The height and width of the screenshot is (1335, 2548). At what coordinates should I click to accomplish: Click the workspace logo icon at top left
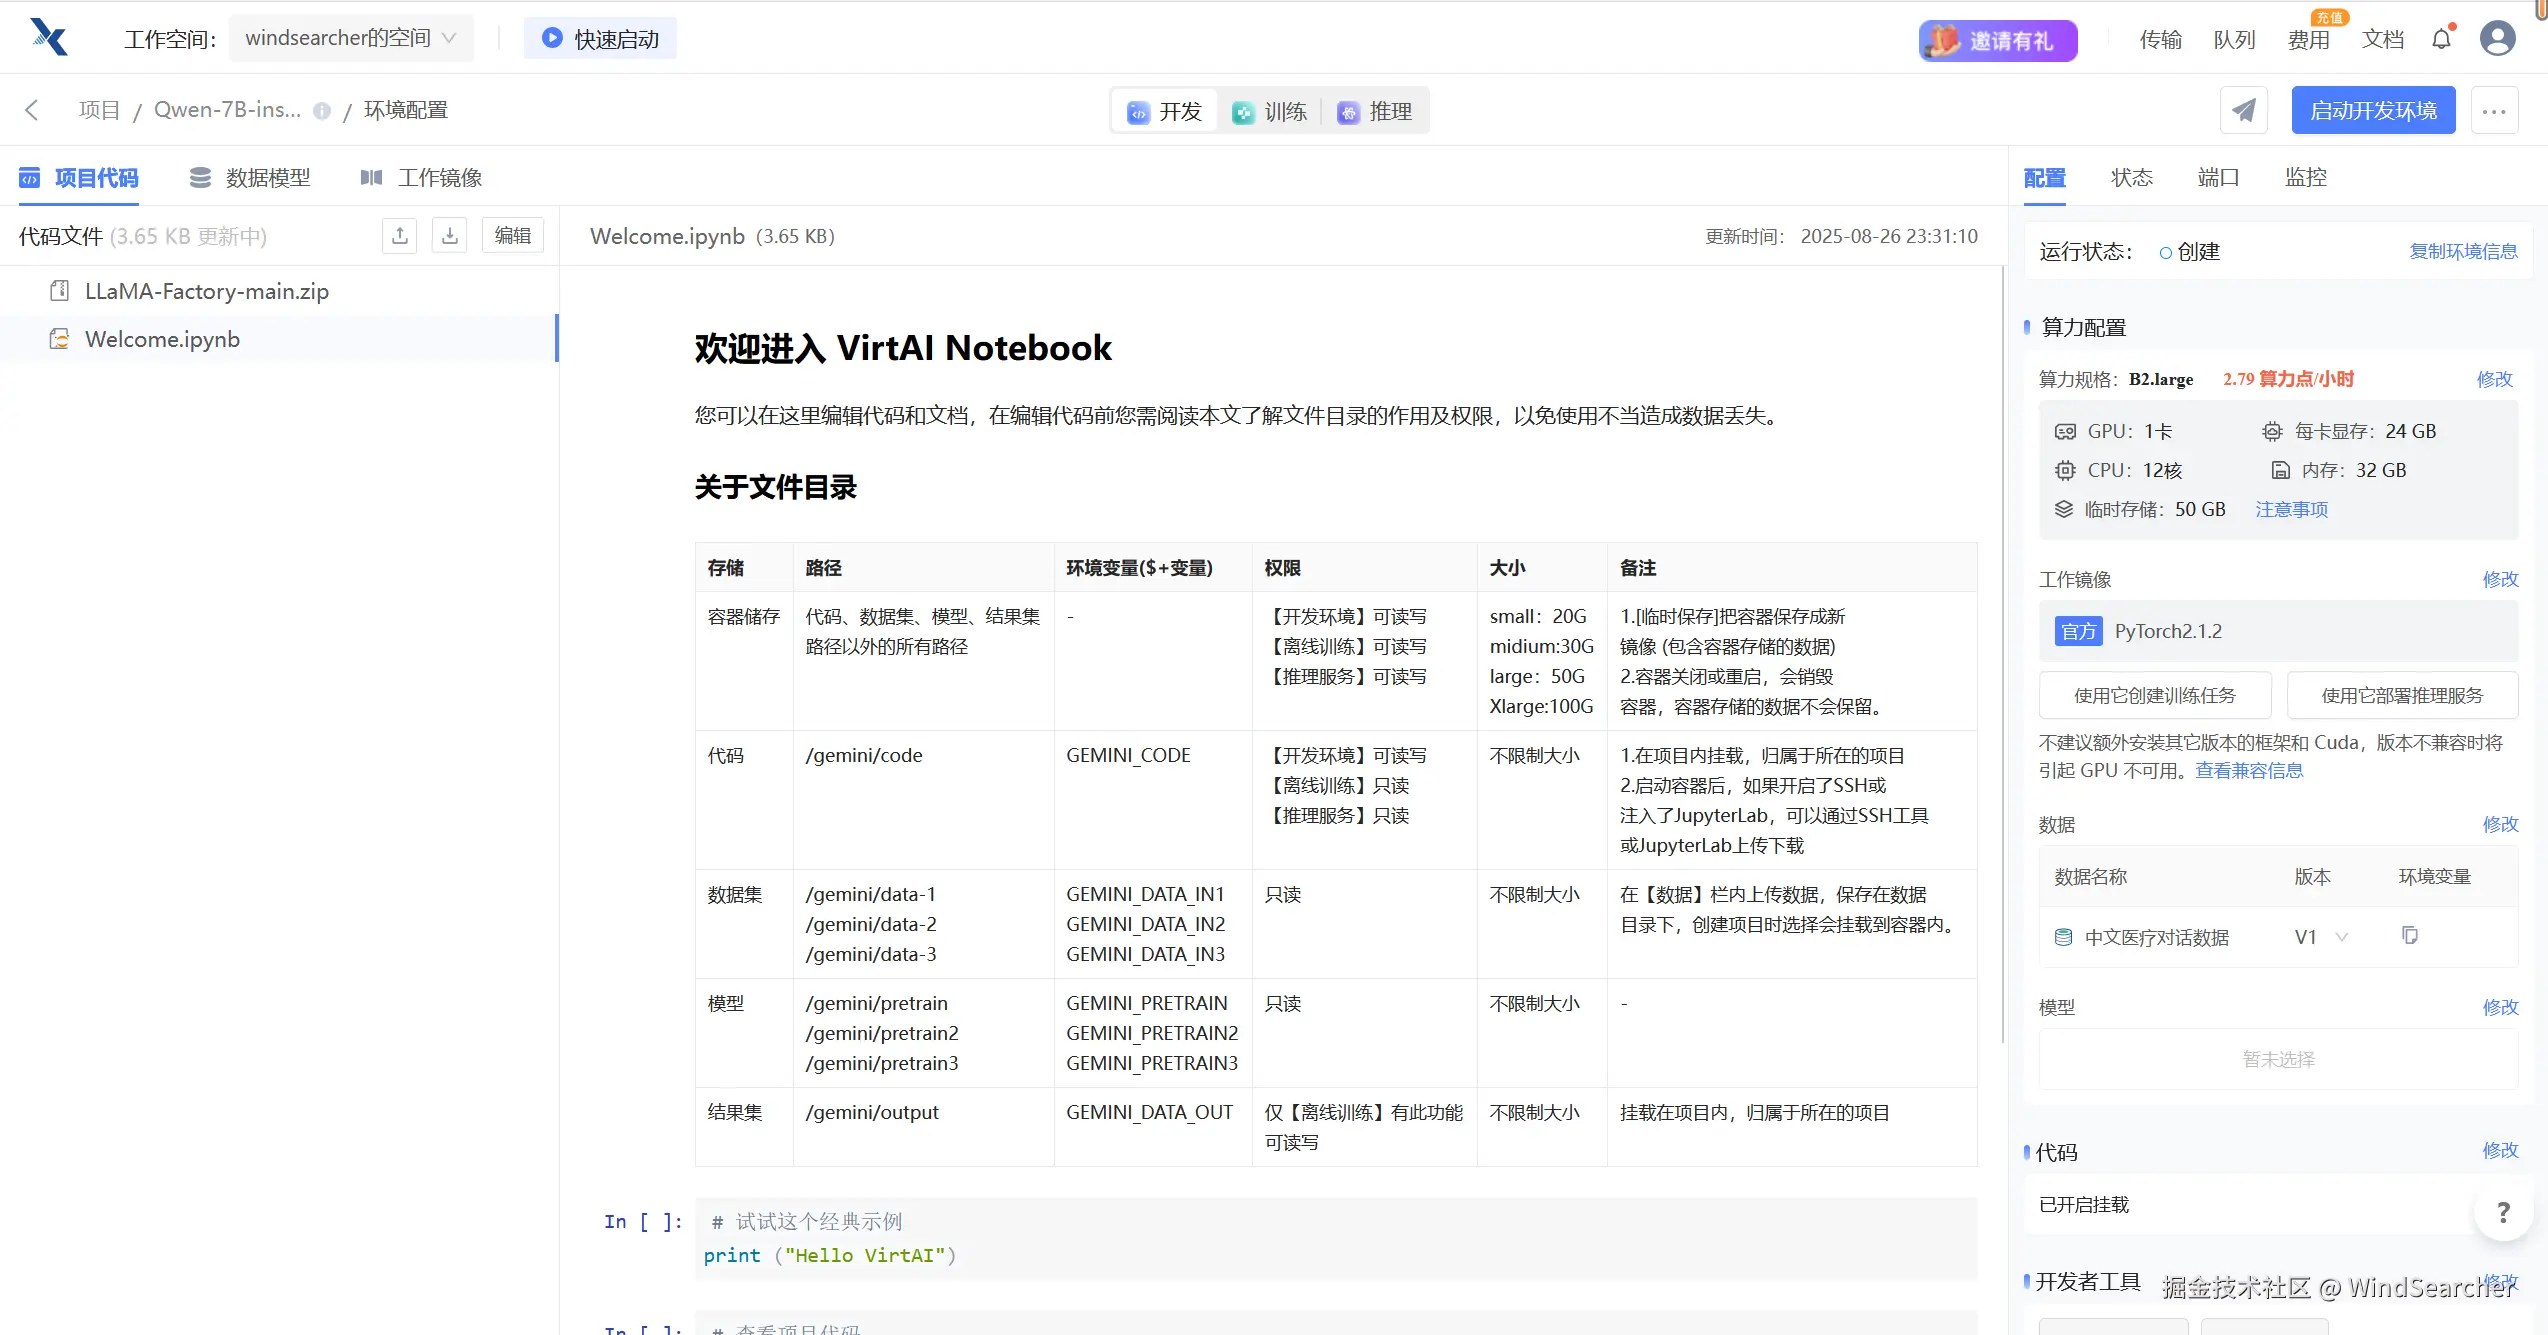(47, 37)
